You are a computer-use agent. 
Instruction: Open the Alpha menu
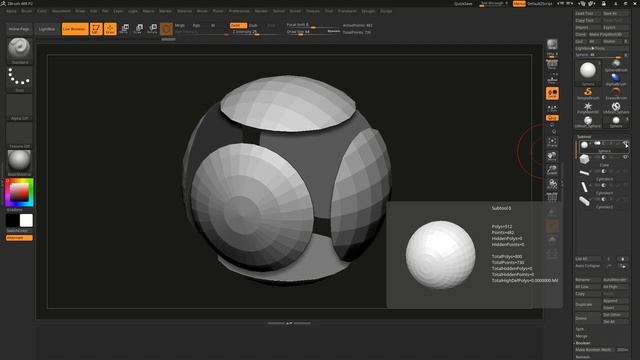click(x=11, y=11)
